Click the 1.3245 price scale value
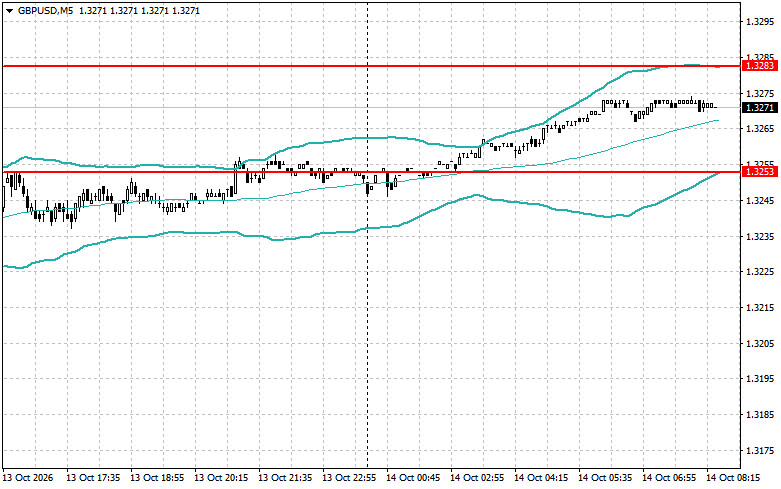Screen dimensions: 781x489 [x=760, y=200]
